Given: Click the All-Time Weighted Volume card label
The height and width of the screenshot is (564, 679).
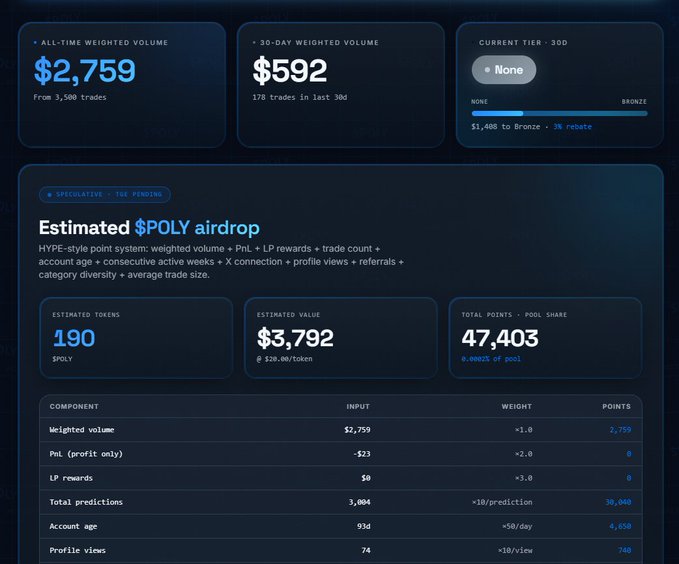Looking at the screenshot, I should 104,43.
